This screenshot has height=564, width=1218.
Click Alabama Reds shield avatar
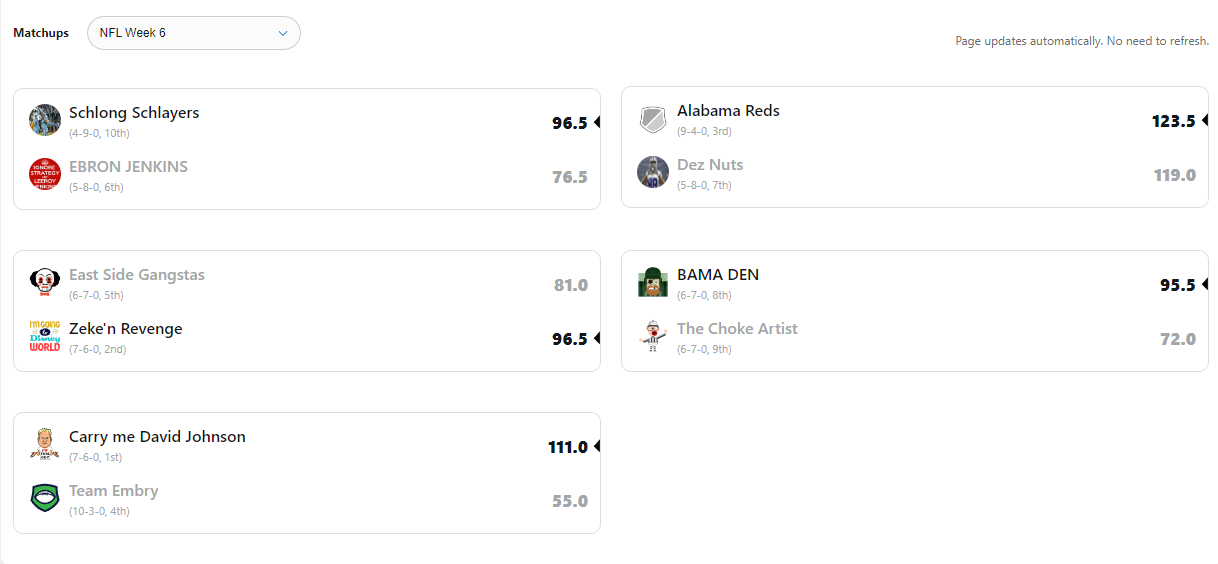(653, 120)
